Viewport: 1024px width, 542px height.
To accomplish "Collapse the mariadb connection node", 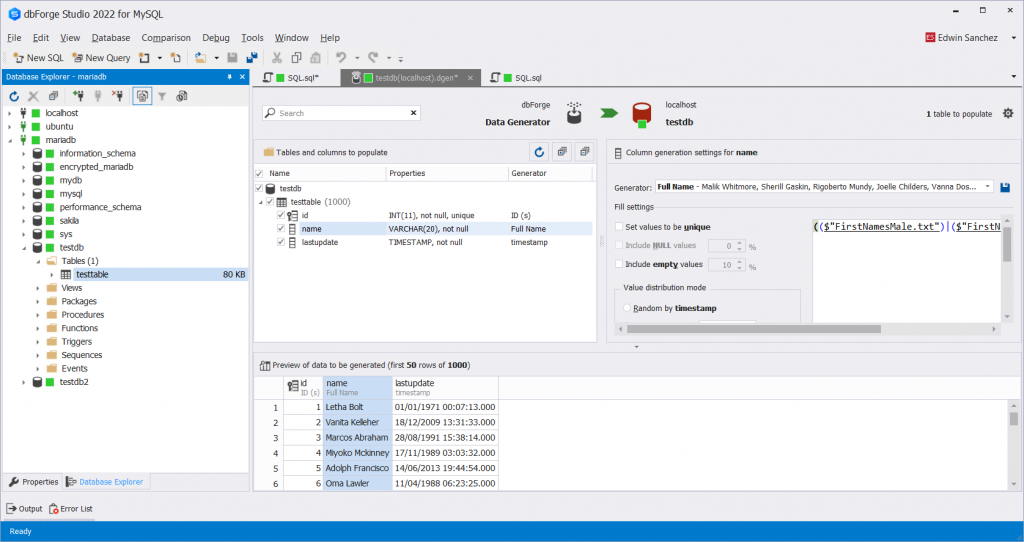I will pyautogui.click(x=10, y=140).
